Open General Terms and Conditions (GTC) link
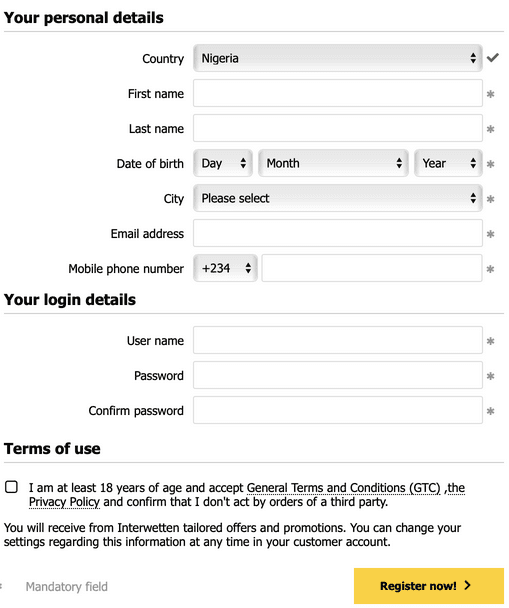509x608 pixels. (343, 487)
